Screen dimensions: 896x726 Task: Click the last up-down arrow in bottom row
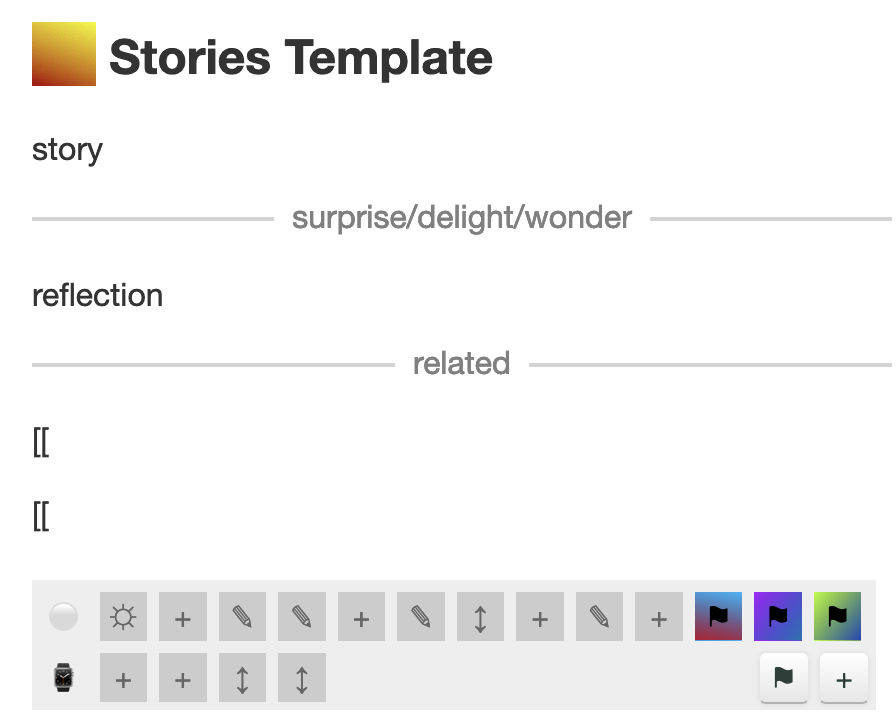[x=302, y=680]
